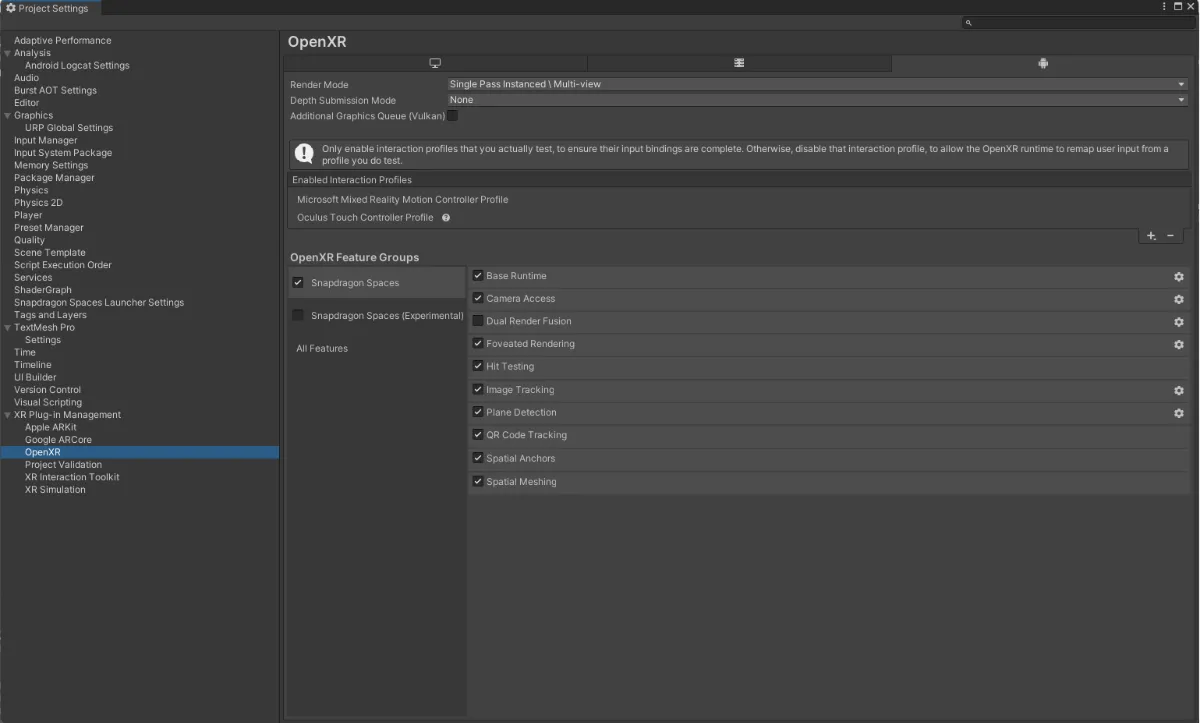Image resolution: width=1200 pixels, height=723 pixels.
Task: Open the Depth Submission Mode dropdown
Action: (x=817, y=100)
